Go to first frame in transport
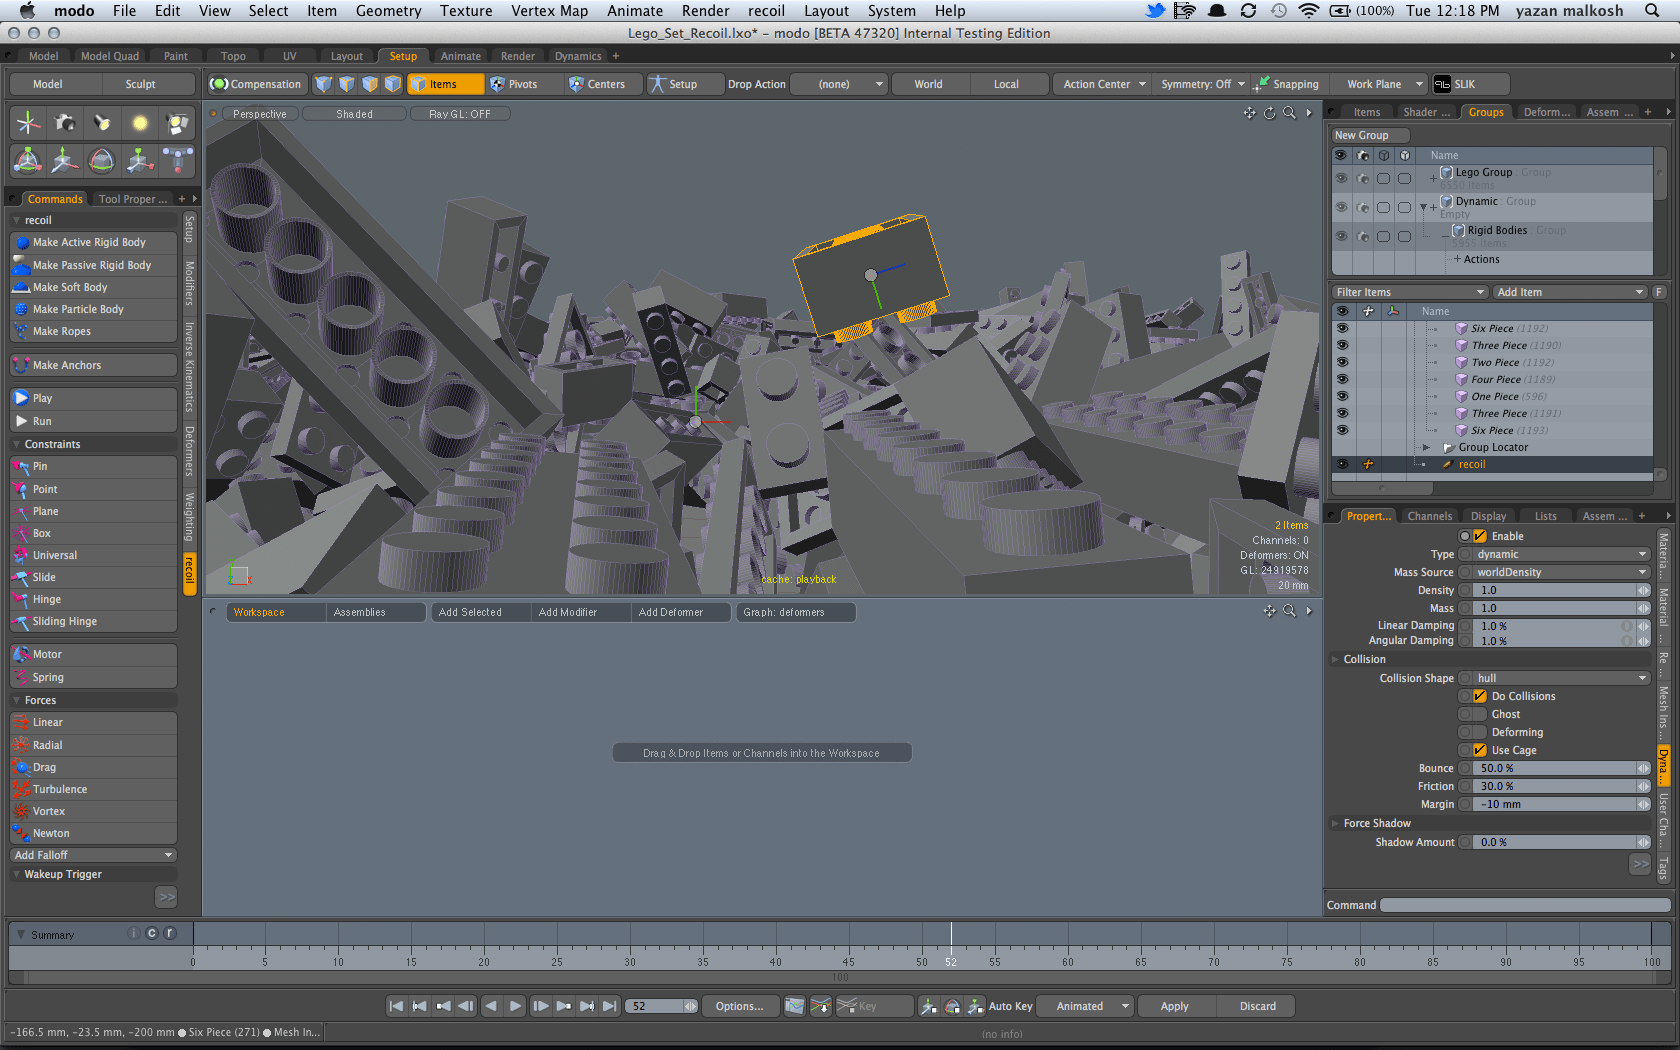 click(x=396, y=1006)
